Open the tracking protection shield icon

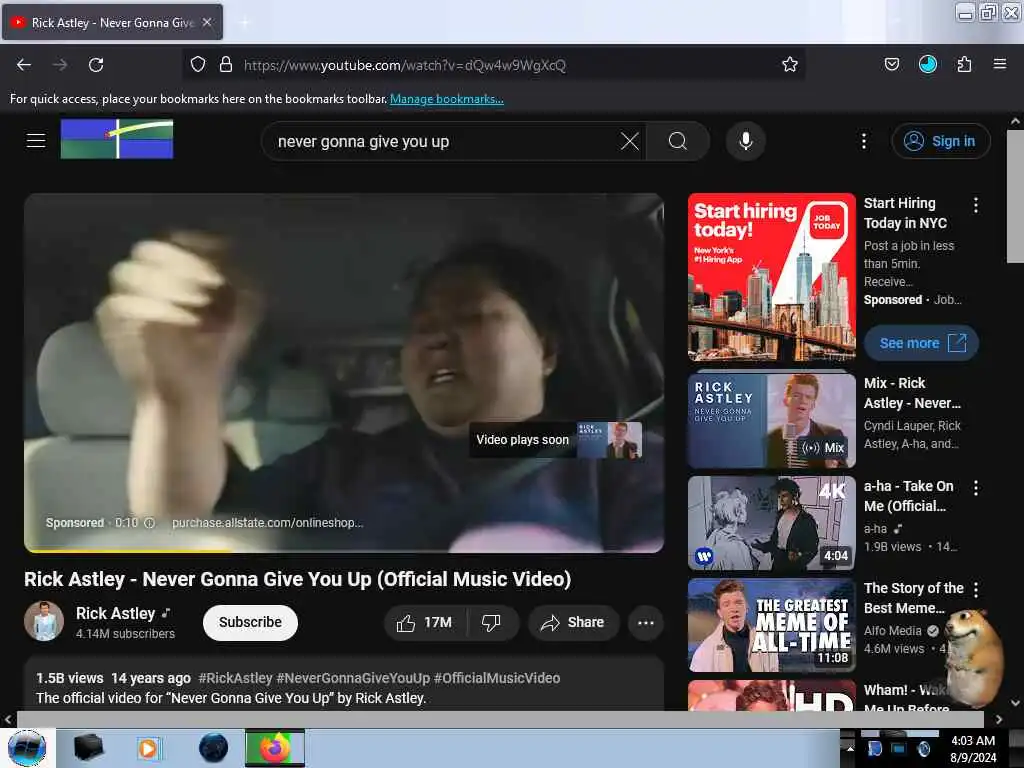pos(198,64)
